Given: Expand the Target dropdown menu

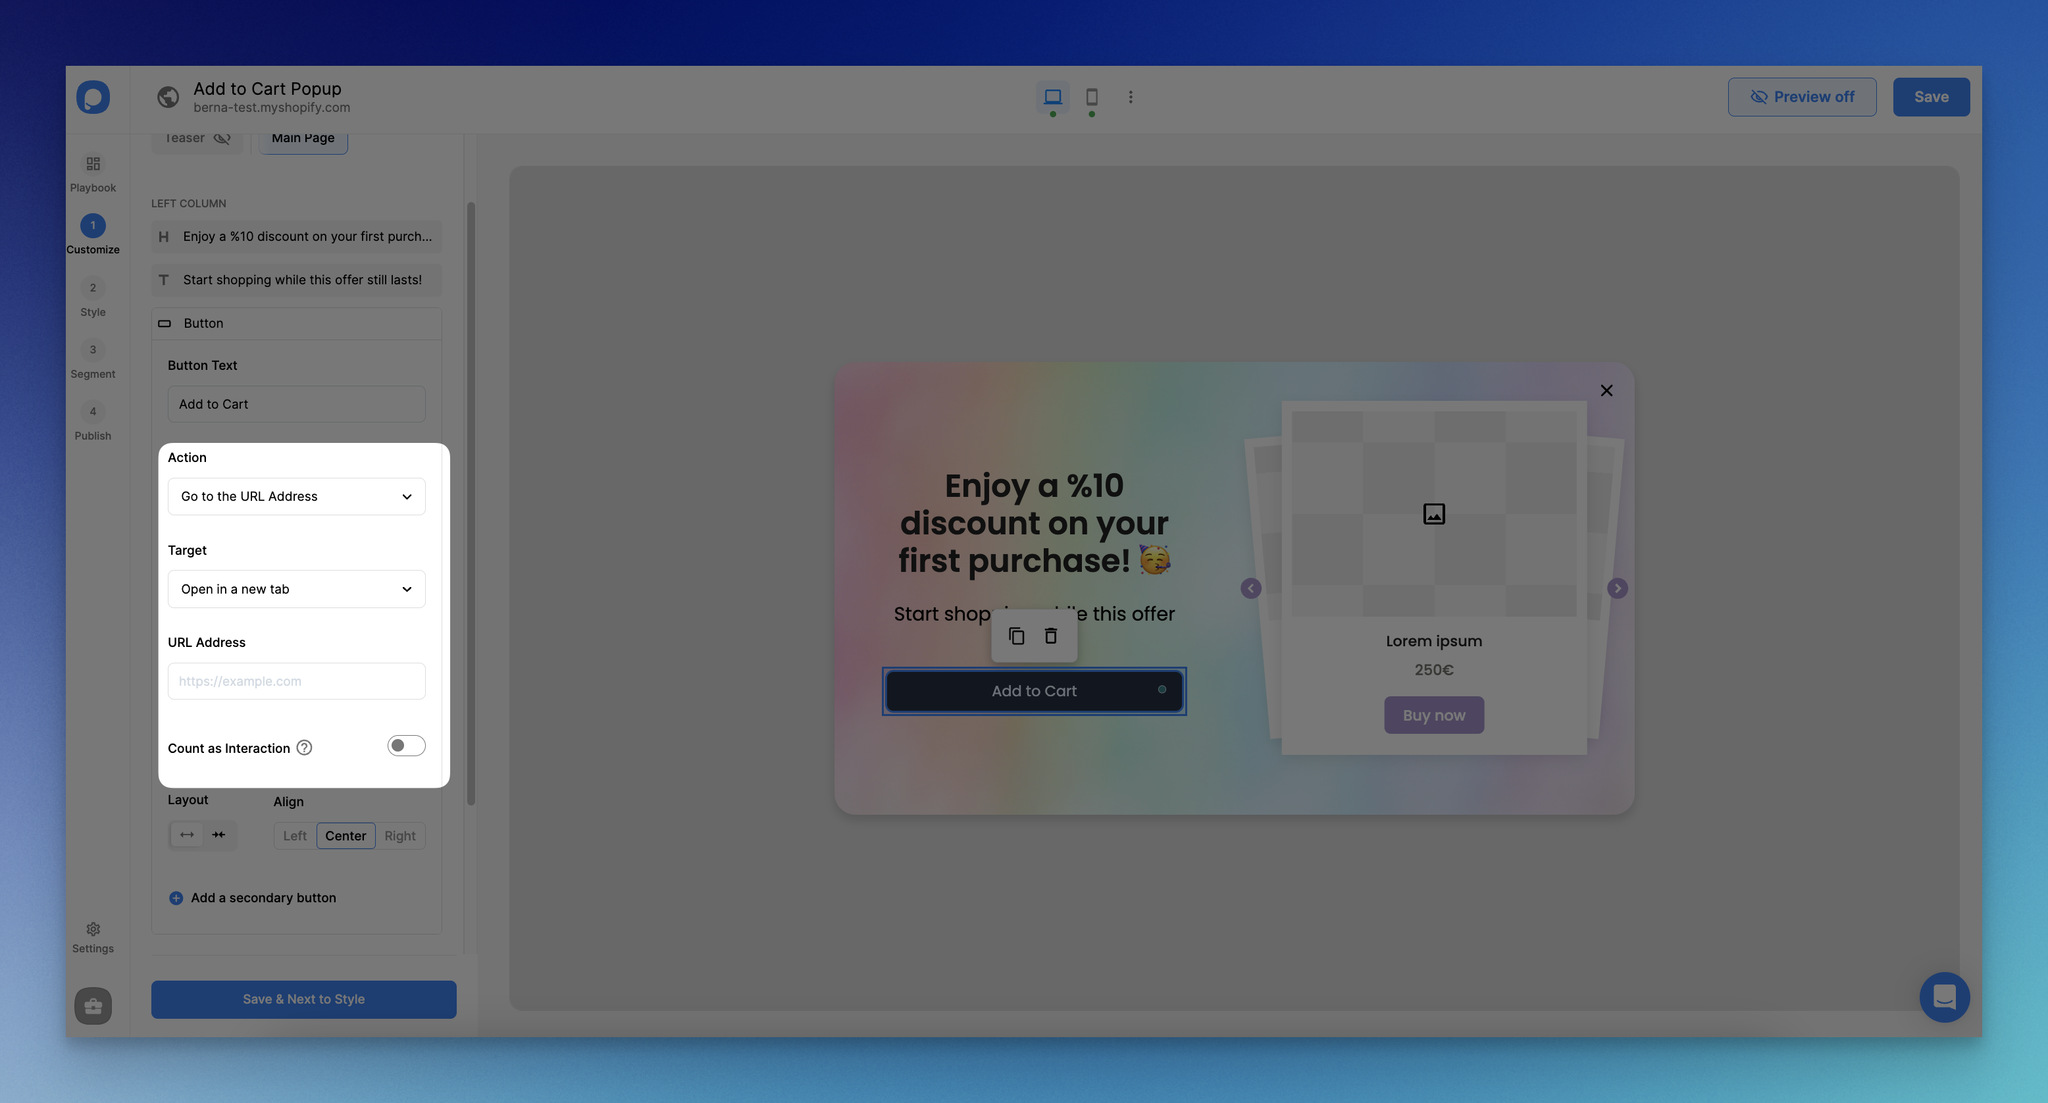Looking at the screenshot, I should 296,588.
